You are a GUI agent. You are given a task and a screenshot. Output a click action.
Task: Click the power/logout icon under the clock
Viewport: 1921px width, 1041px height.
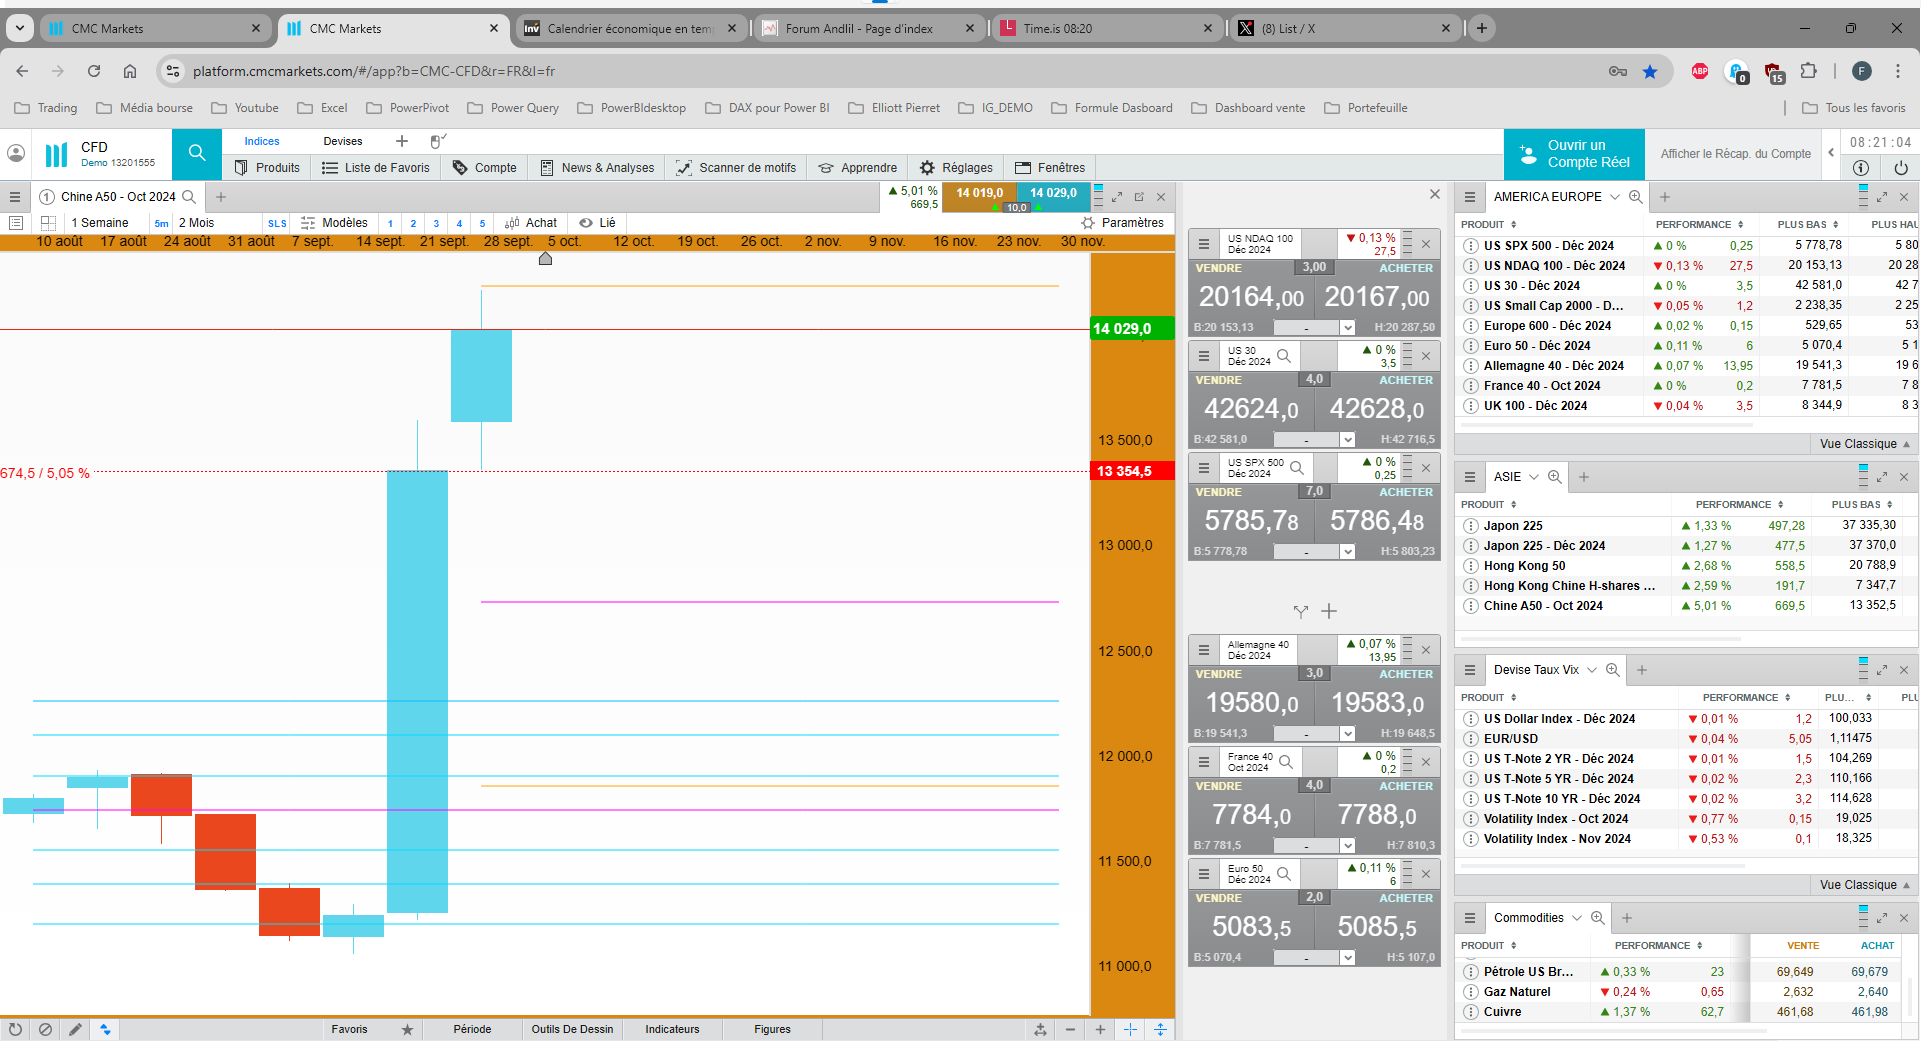pos(1900,168)
